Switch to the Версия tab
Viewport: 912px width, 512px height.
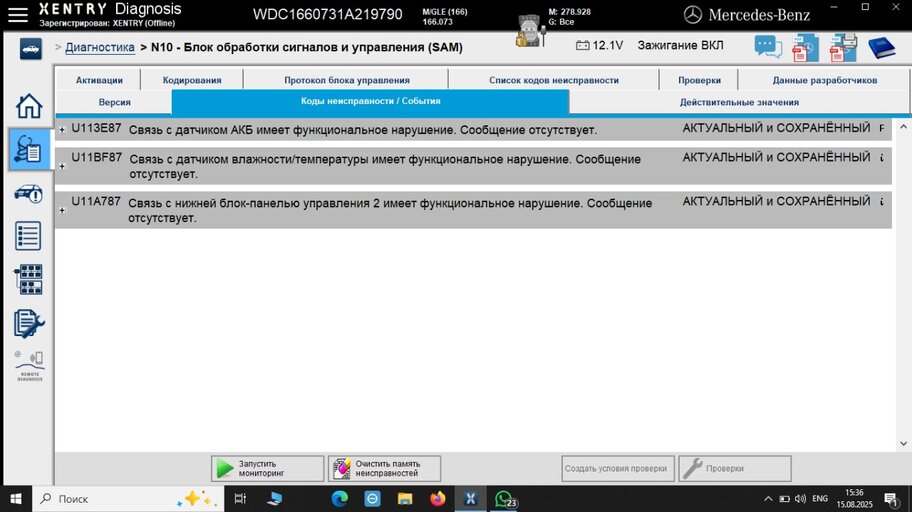click(115, 102)
